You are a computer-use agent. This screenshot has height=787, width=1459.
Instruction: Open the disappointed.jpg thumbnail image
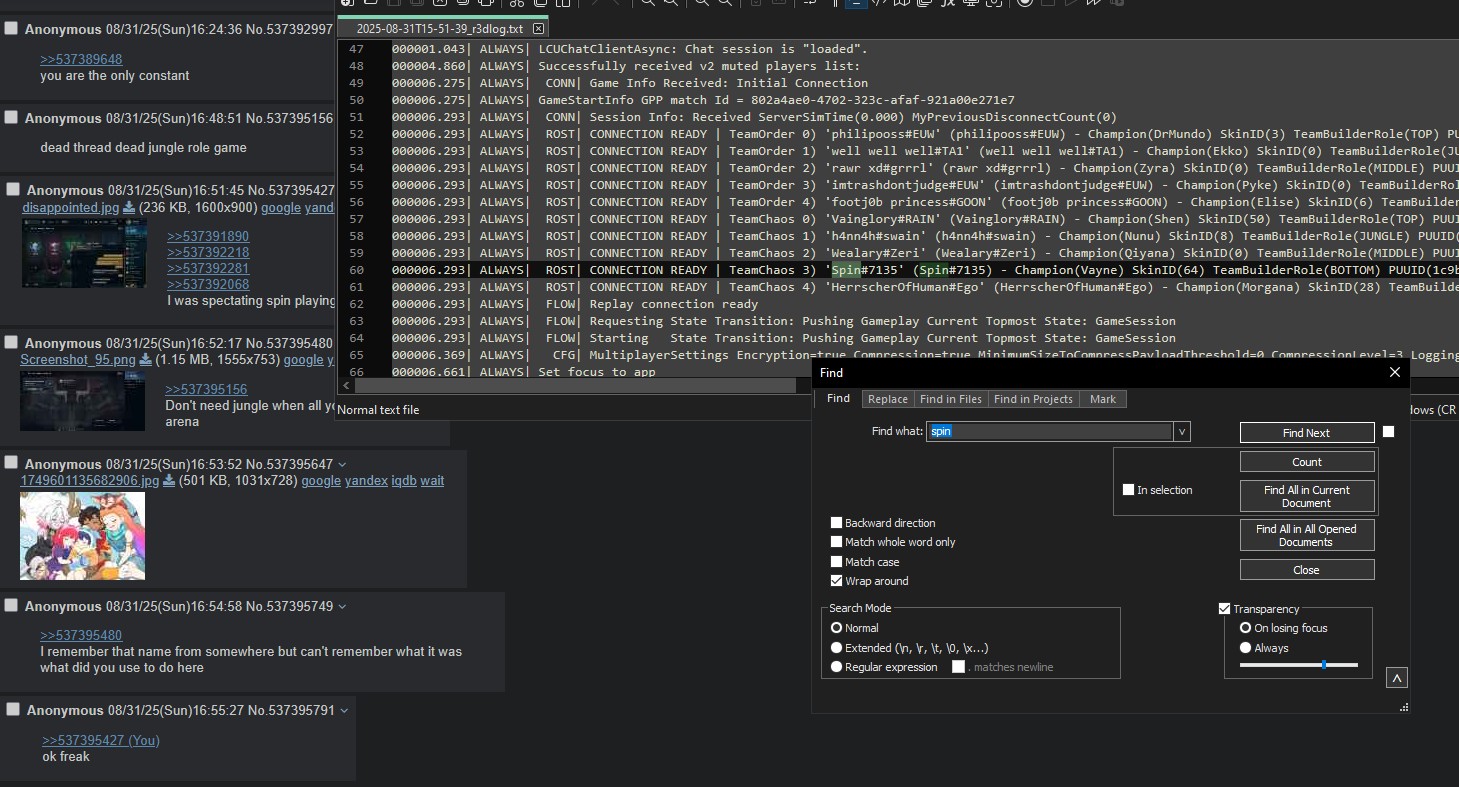[x=84, y=253]
